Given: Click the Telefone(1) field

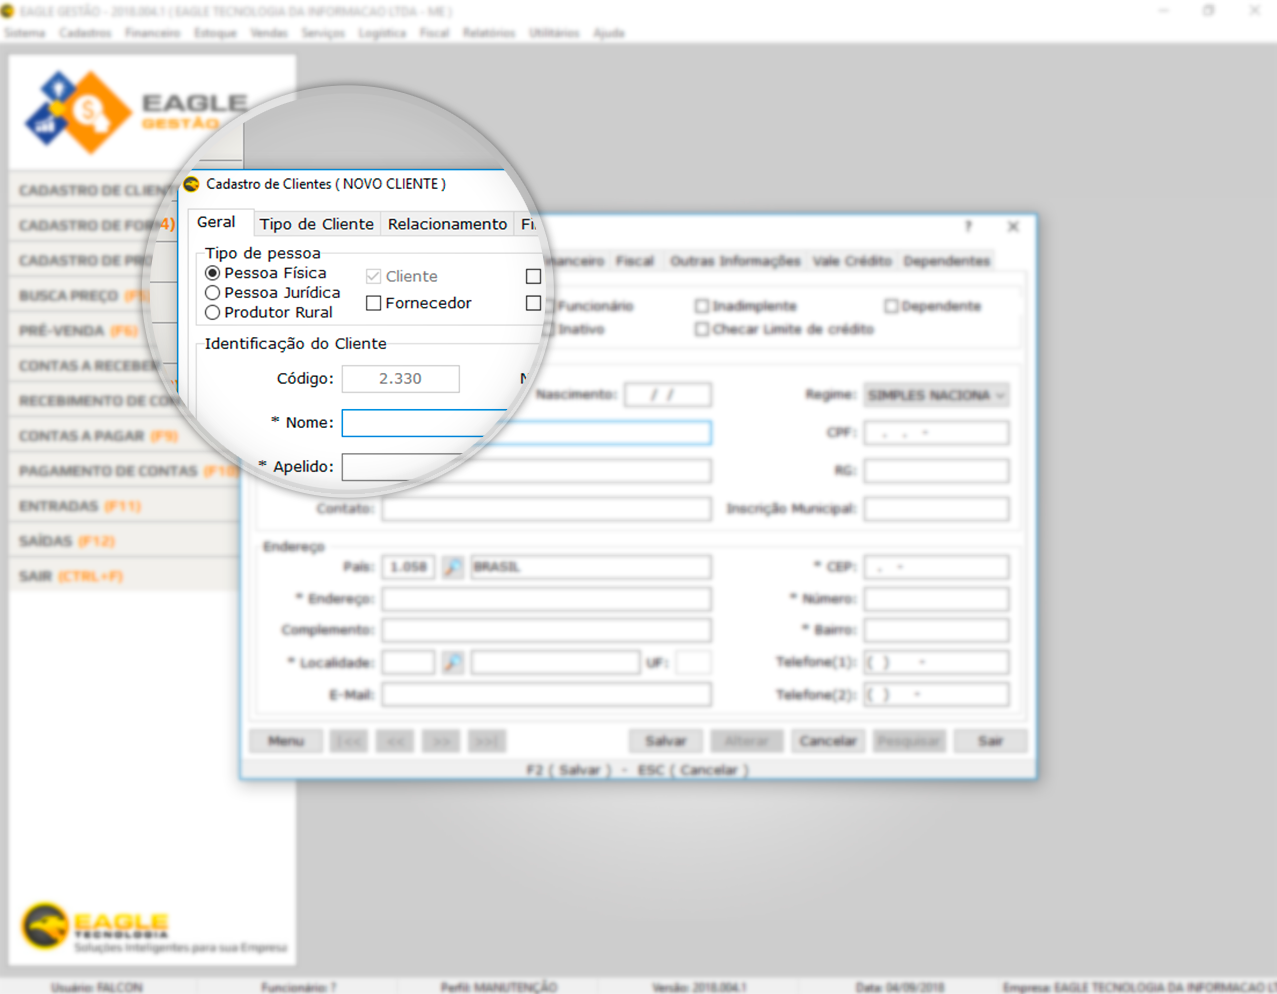Looking at the screenshot, I should pos(936,662).
